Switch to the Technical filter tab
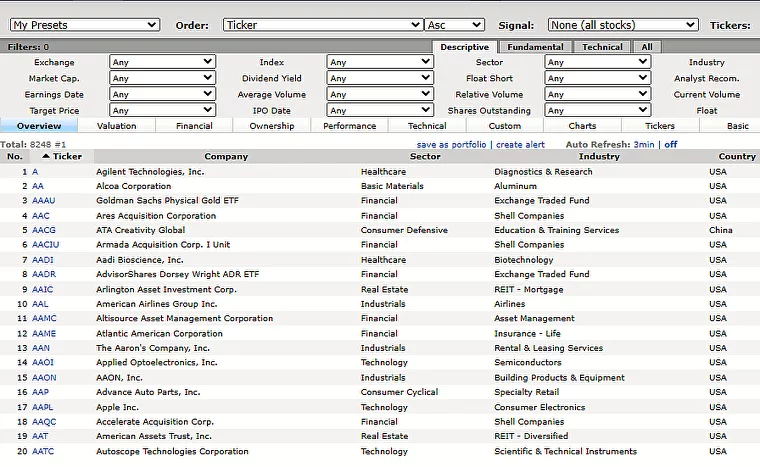 point(602,47)
